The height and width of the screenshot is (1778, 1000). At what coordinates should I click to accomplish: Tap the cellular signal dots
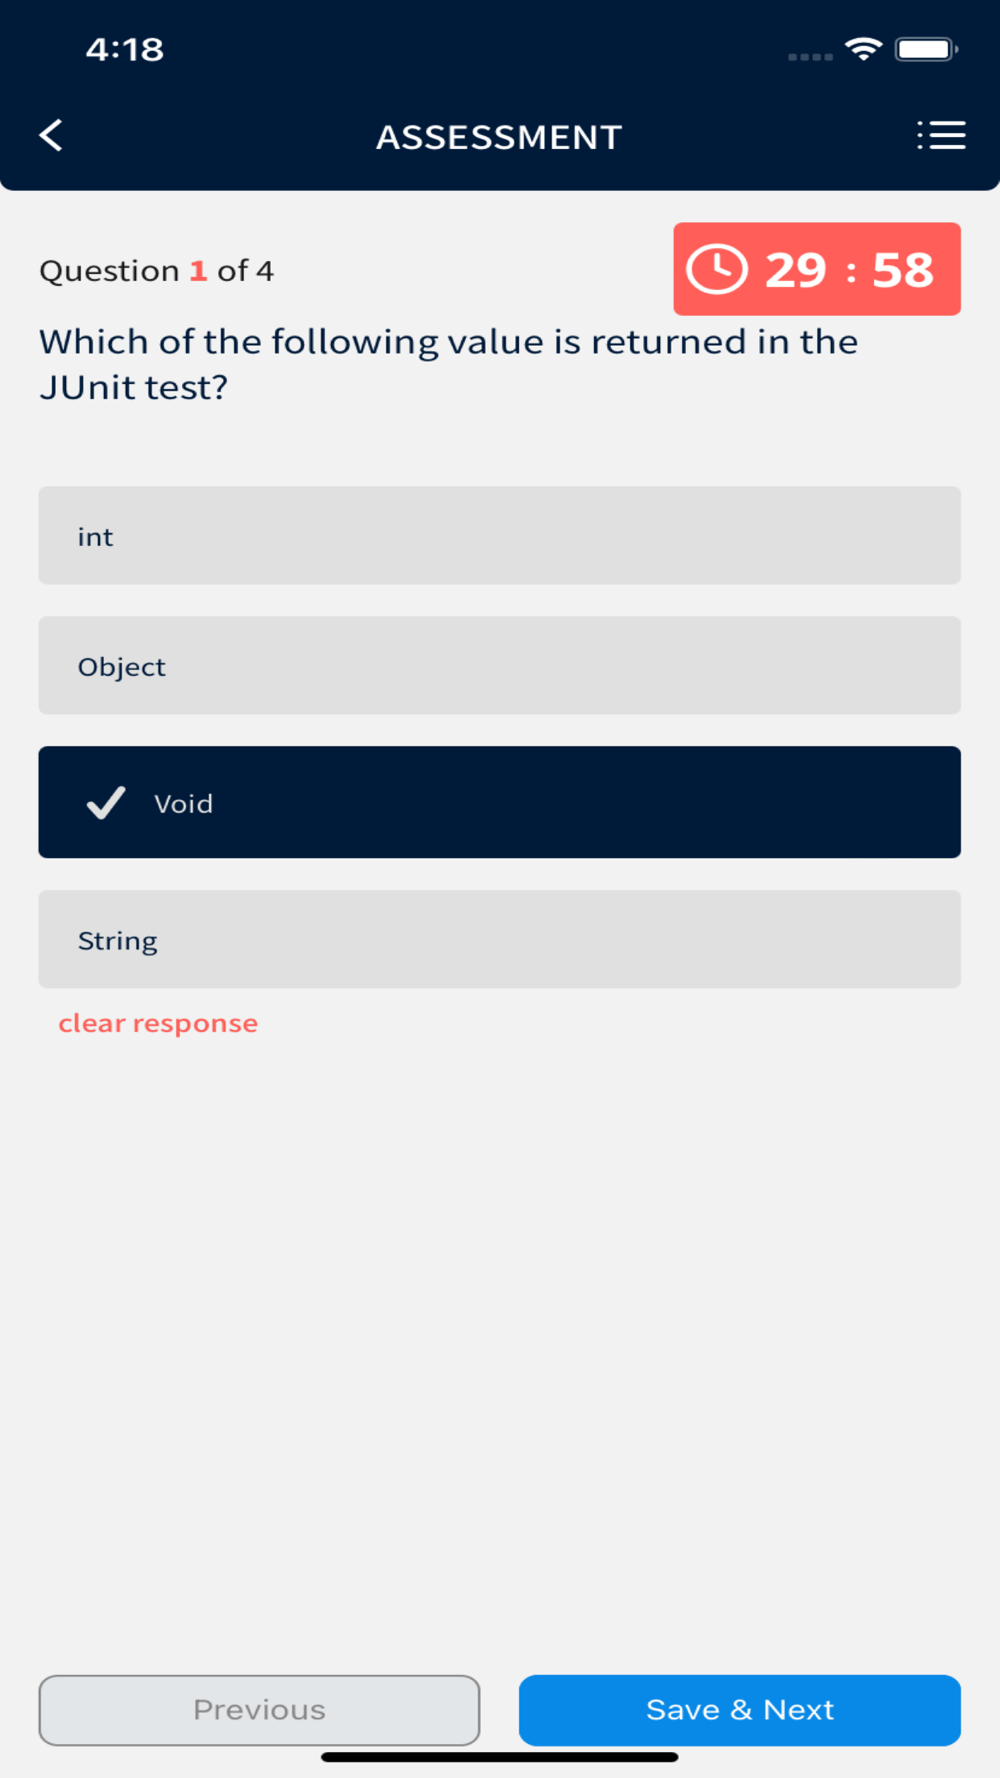(x=810, y=56)
